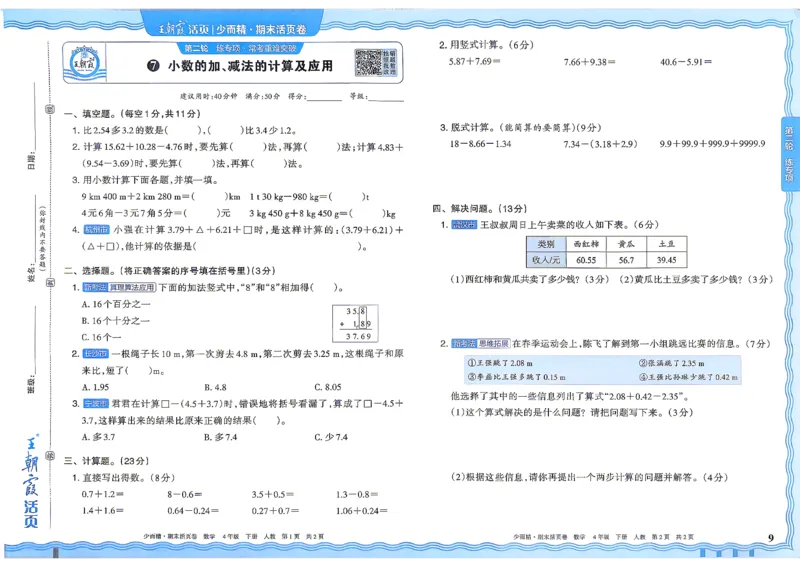Screen dimensions: 800x566
Task: Click the problem 1.3−0.8=
Action: point(357,495)
